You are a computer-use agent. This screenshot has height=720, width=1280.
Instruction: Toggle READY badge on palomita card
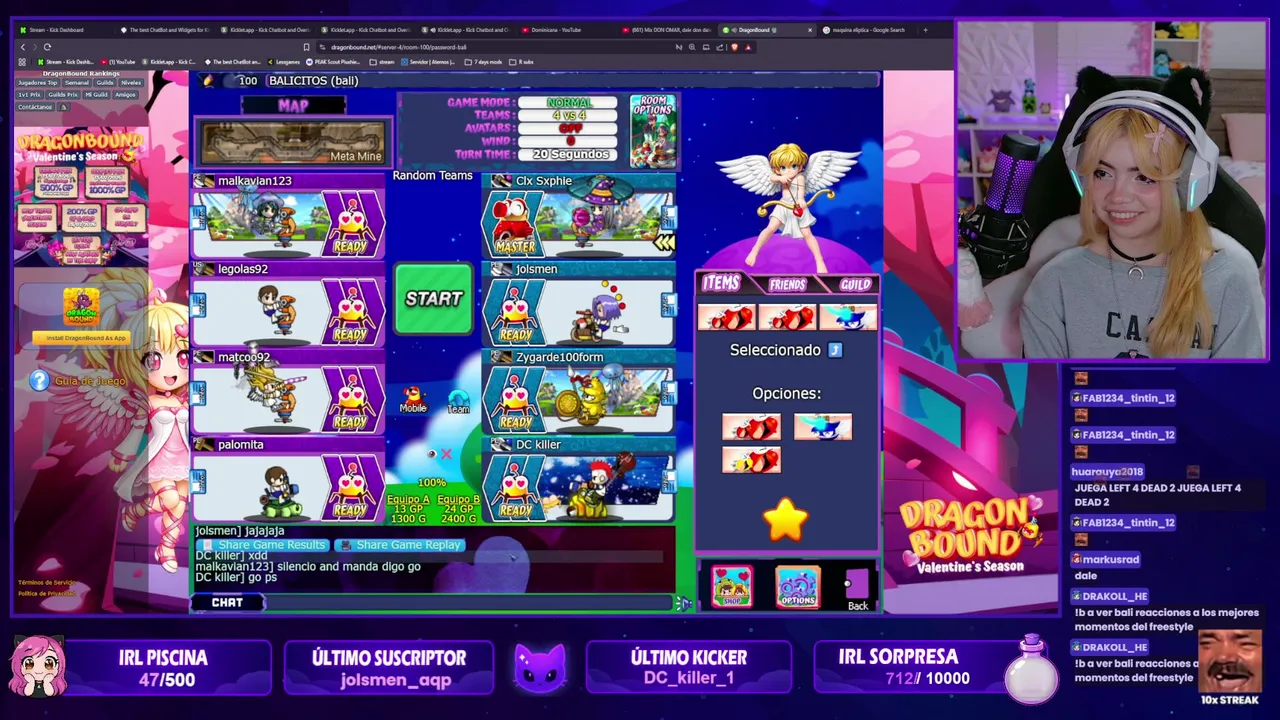351,489
